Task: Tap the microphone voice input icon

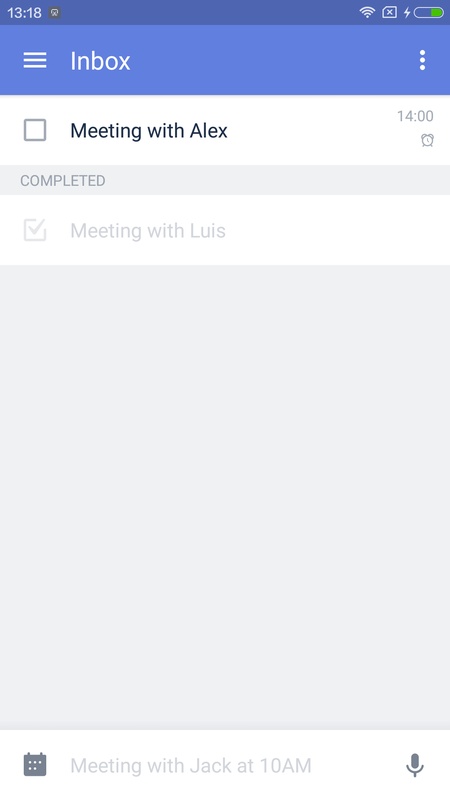Action: (x=414, y=765)
